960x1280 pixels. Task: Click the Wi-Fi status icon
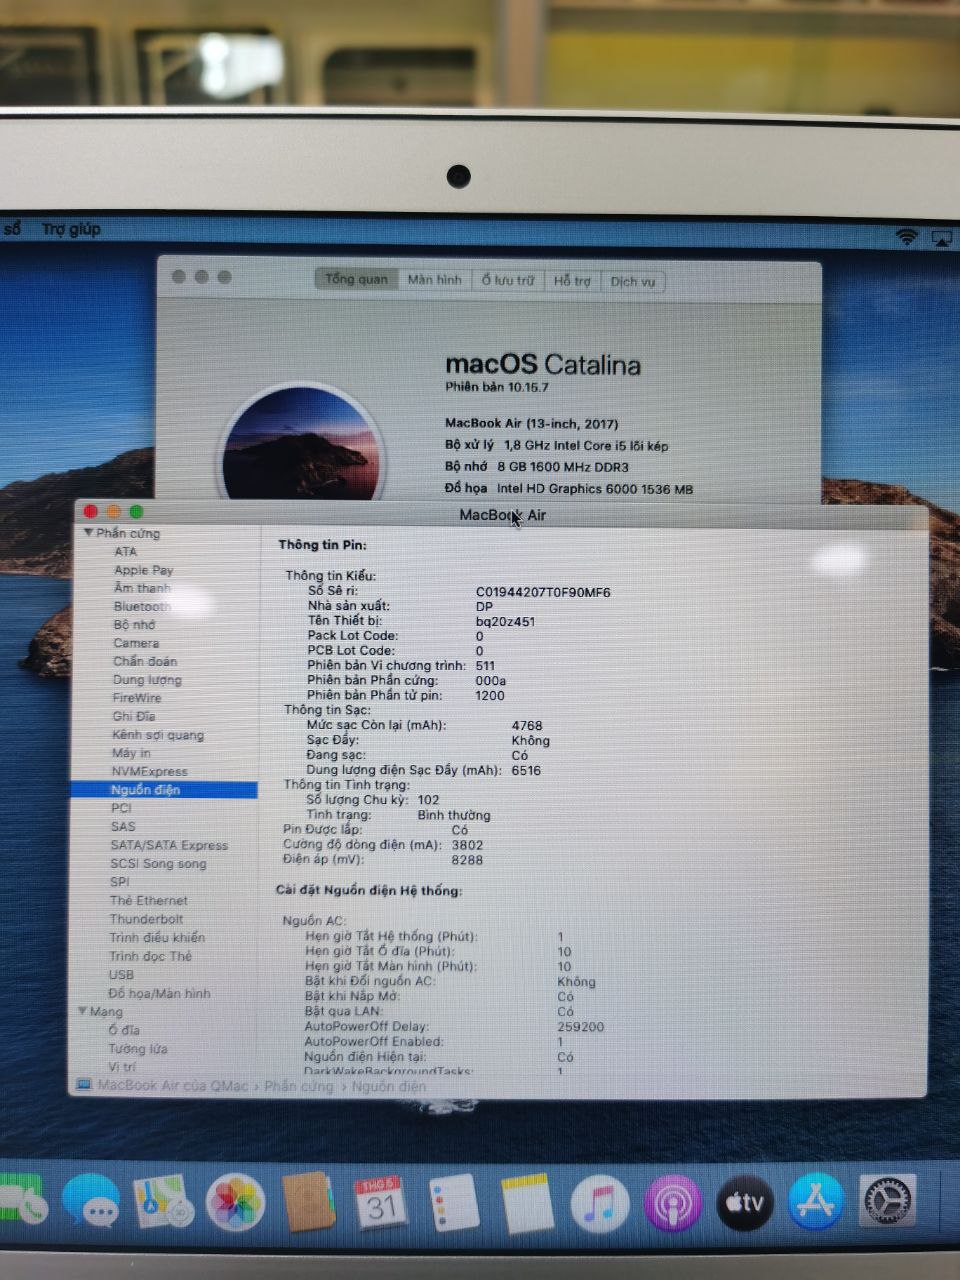[x=906, y=237]
